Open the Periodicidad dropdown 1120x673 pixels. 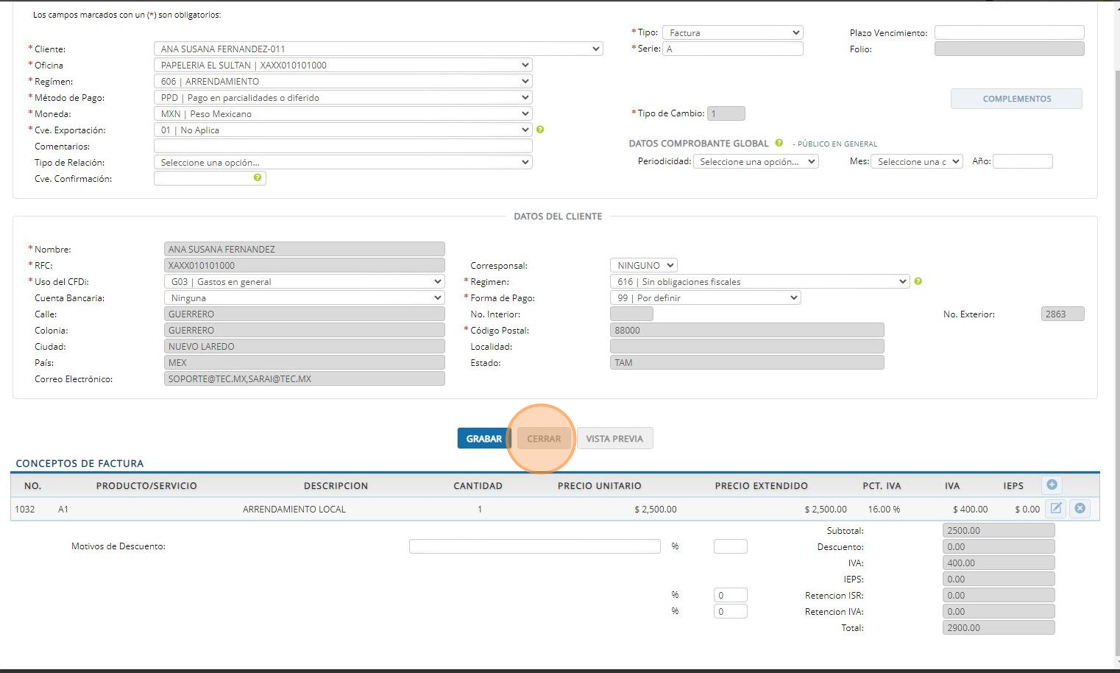pyautogui.click(x=756, y=161)
